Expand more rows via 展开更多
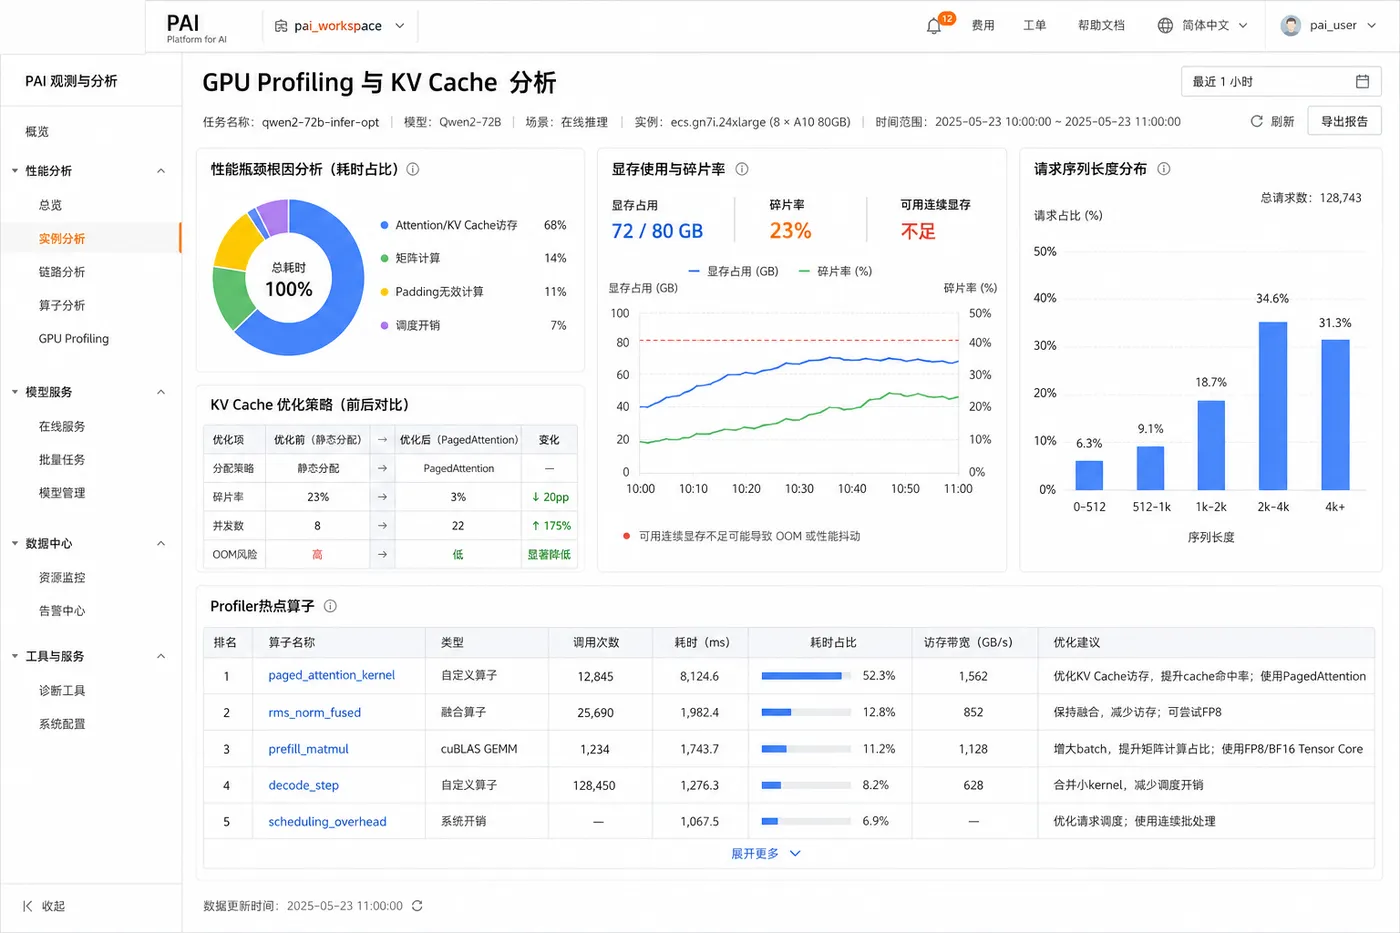The height and width of the screenshot is (933, 1400). (766, 854)
